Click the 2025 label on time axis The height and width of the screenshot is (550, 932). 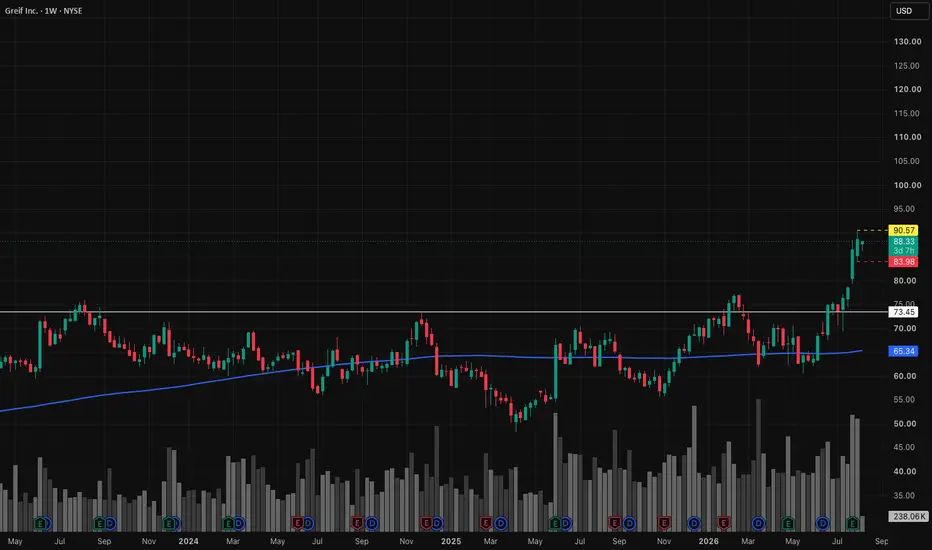[451, 541]
